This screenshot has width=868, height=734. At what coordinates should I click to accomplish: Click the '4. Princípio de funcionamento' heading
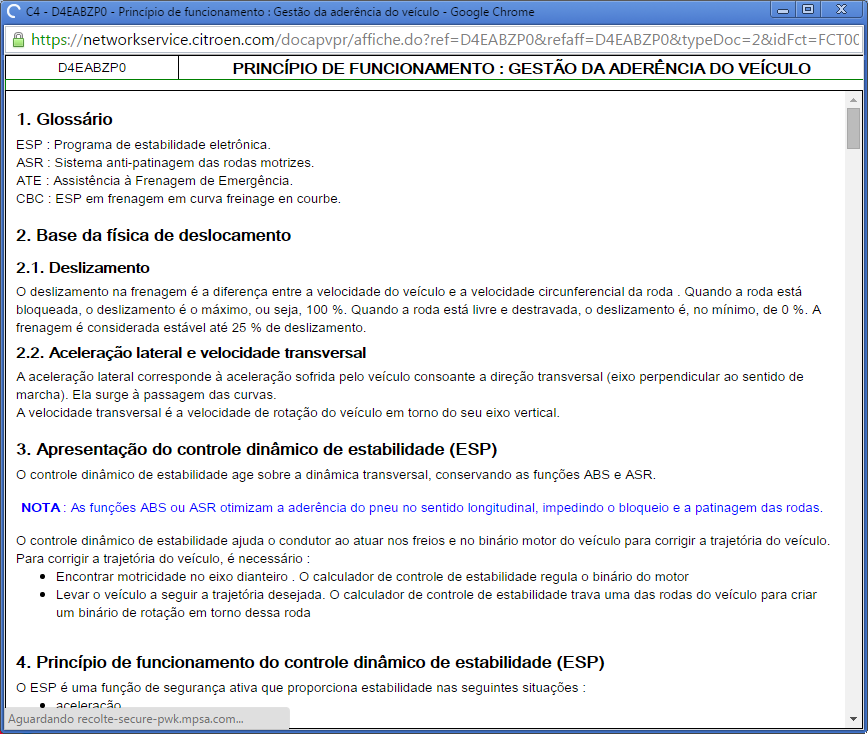(x=310, y=662)
